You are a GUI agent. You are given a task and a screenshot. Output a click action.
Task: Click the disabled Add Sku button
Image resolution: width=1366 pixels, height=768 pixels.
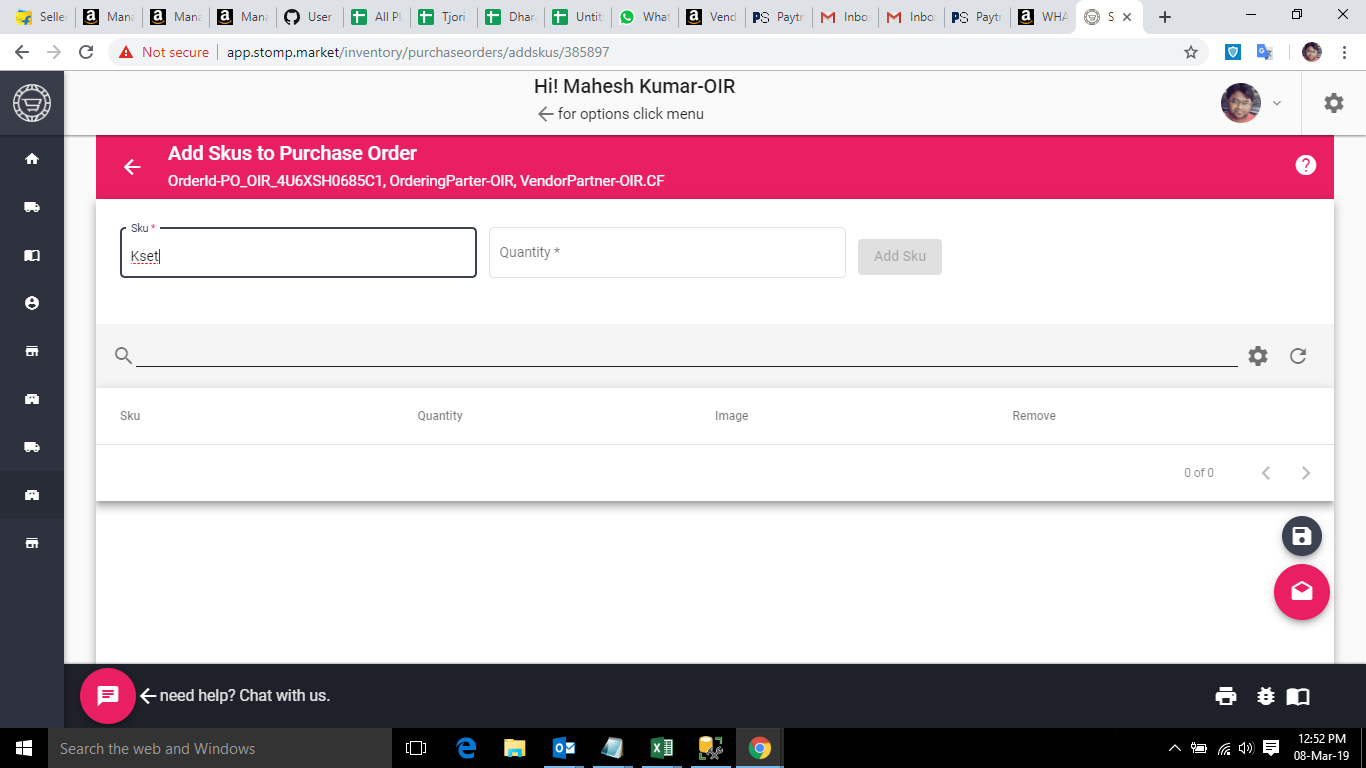coord(899,256)
